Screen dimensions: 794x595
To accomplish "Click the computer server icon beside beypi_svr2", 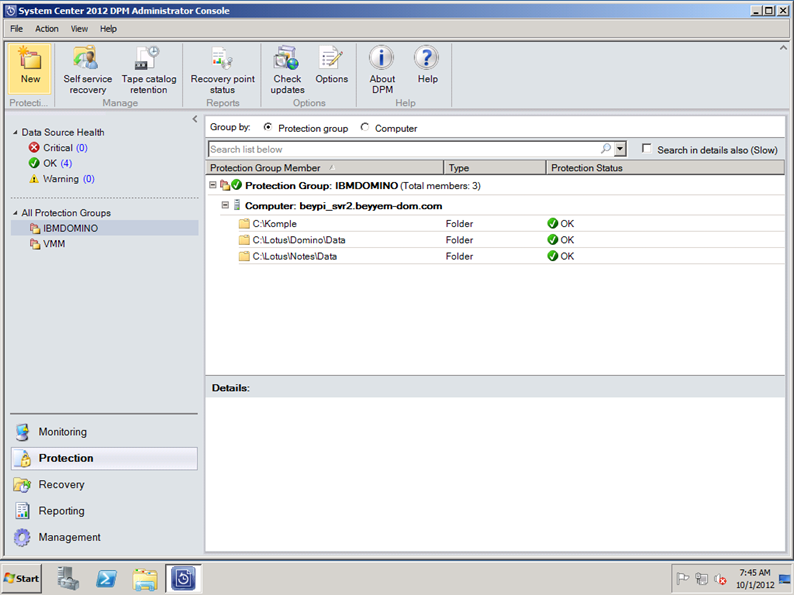I will tap(236, 205).
